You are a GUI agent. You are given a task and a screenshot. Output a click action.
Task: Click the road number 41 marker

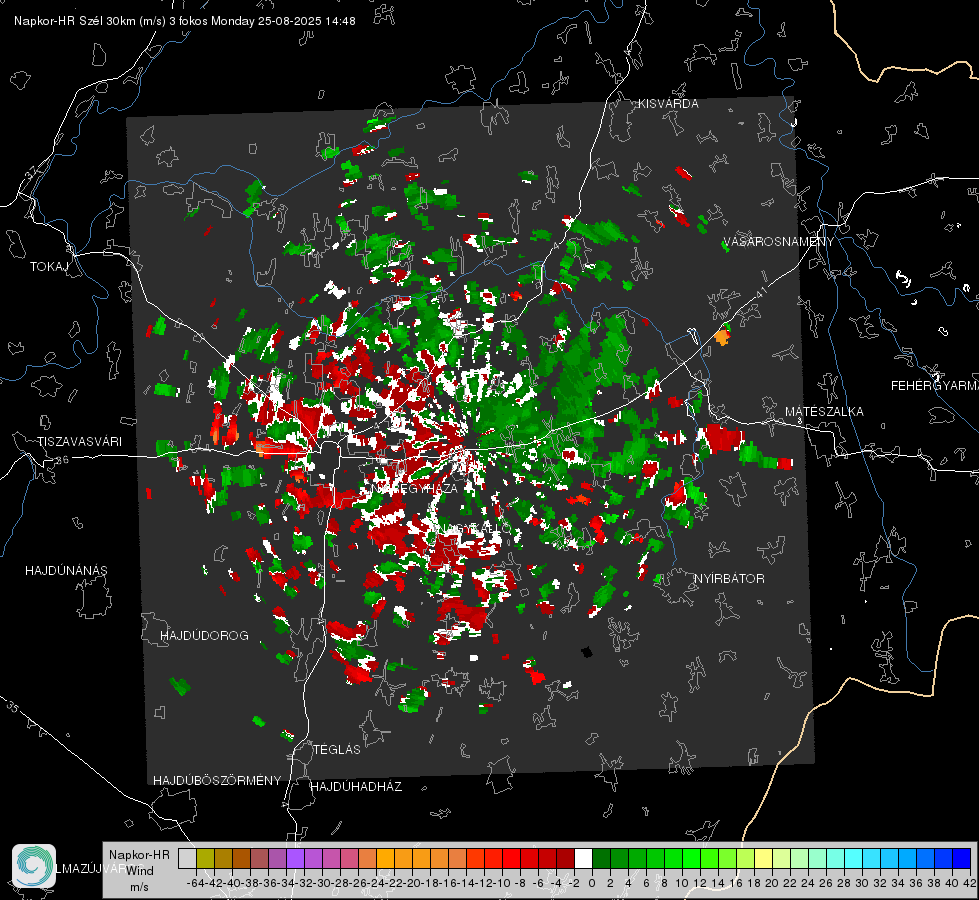click(x=760, y=292)
